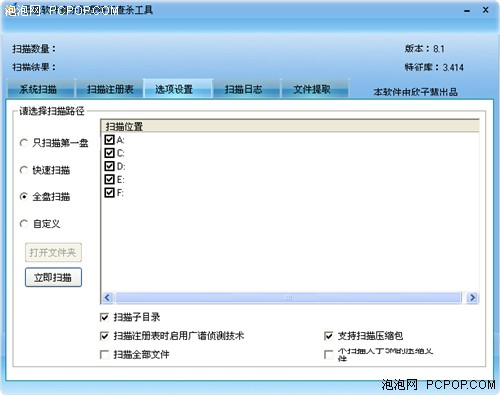Choose the 自定义 scan option
The width and height of the screenshot is (500, 395).
pyautogui.click(x=24, y=224)
